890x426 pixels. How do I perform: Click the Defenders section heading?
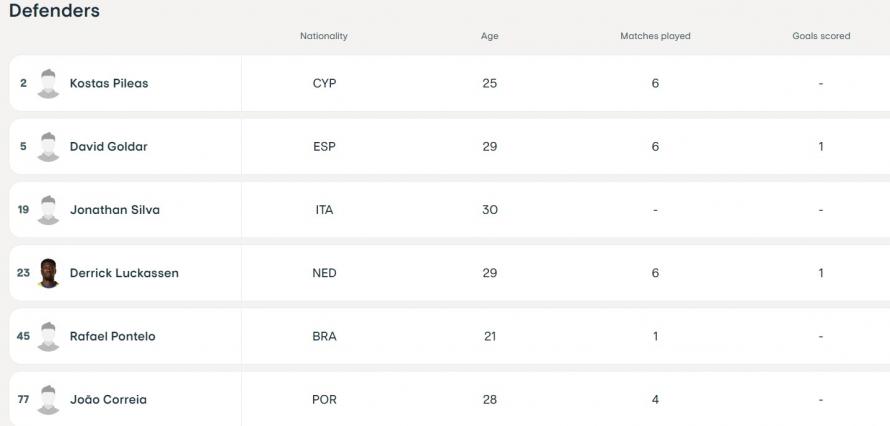click(54, 11)
